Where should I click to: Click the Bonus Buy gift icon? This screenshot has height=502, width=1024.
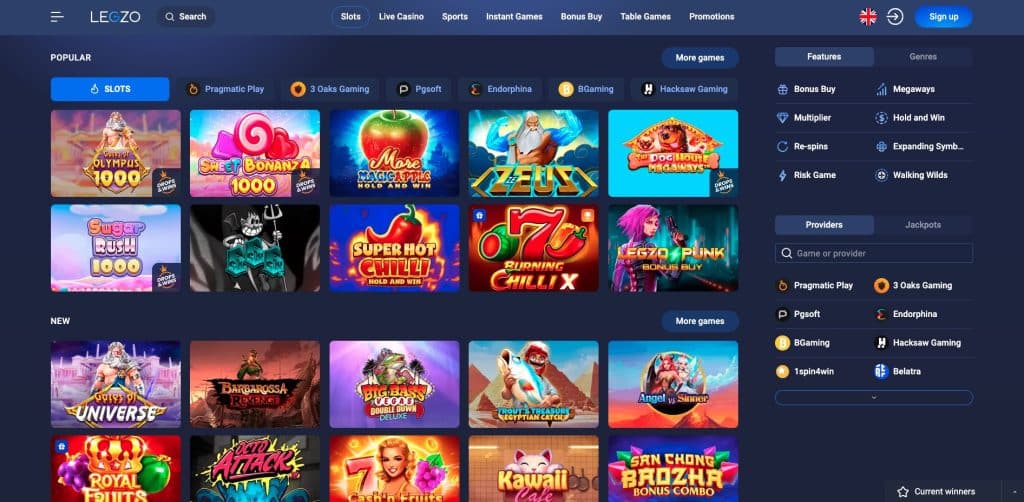[x=782, y=89]
